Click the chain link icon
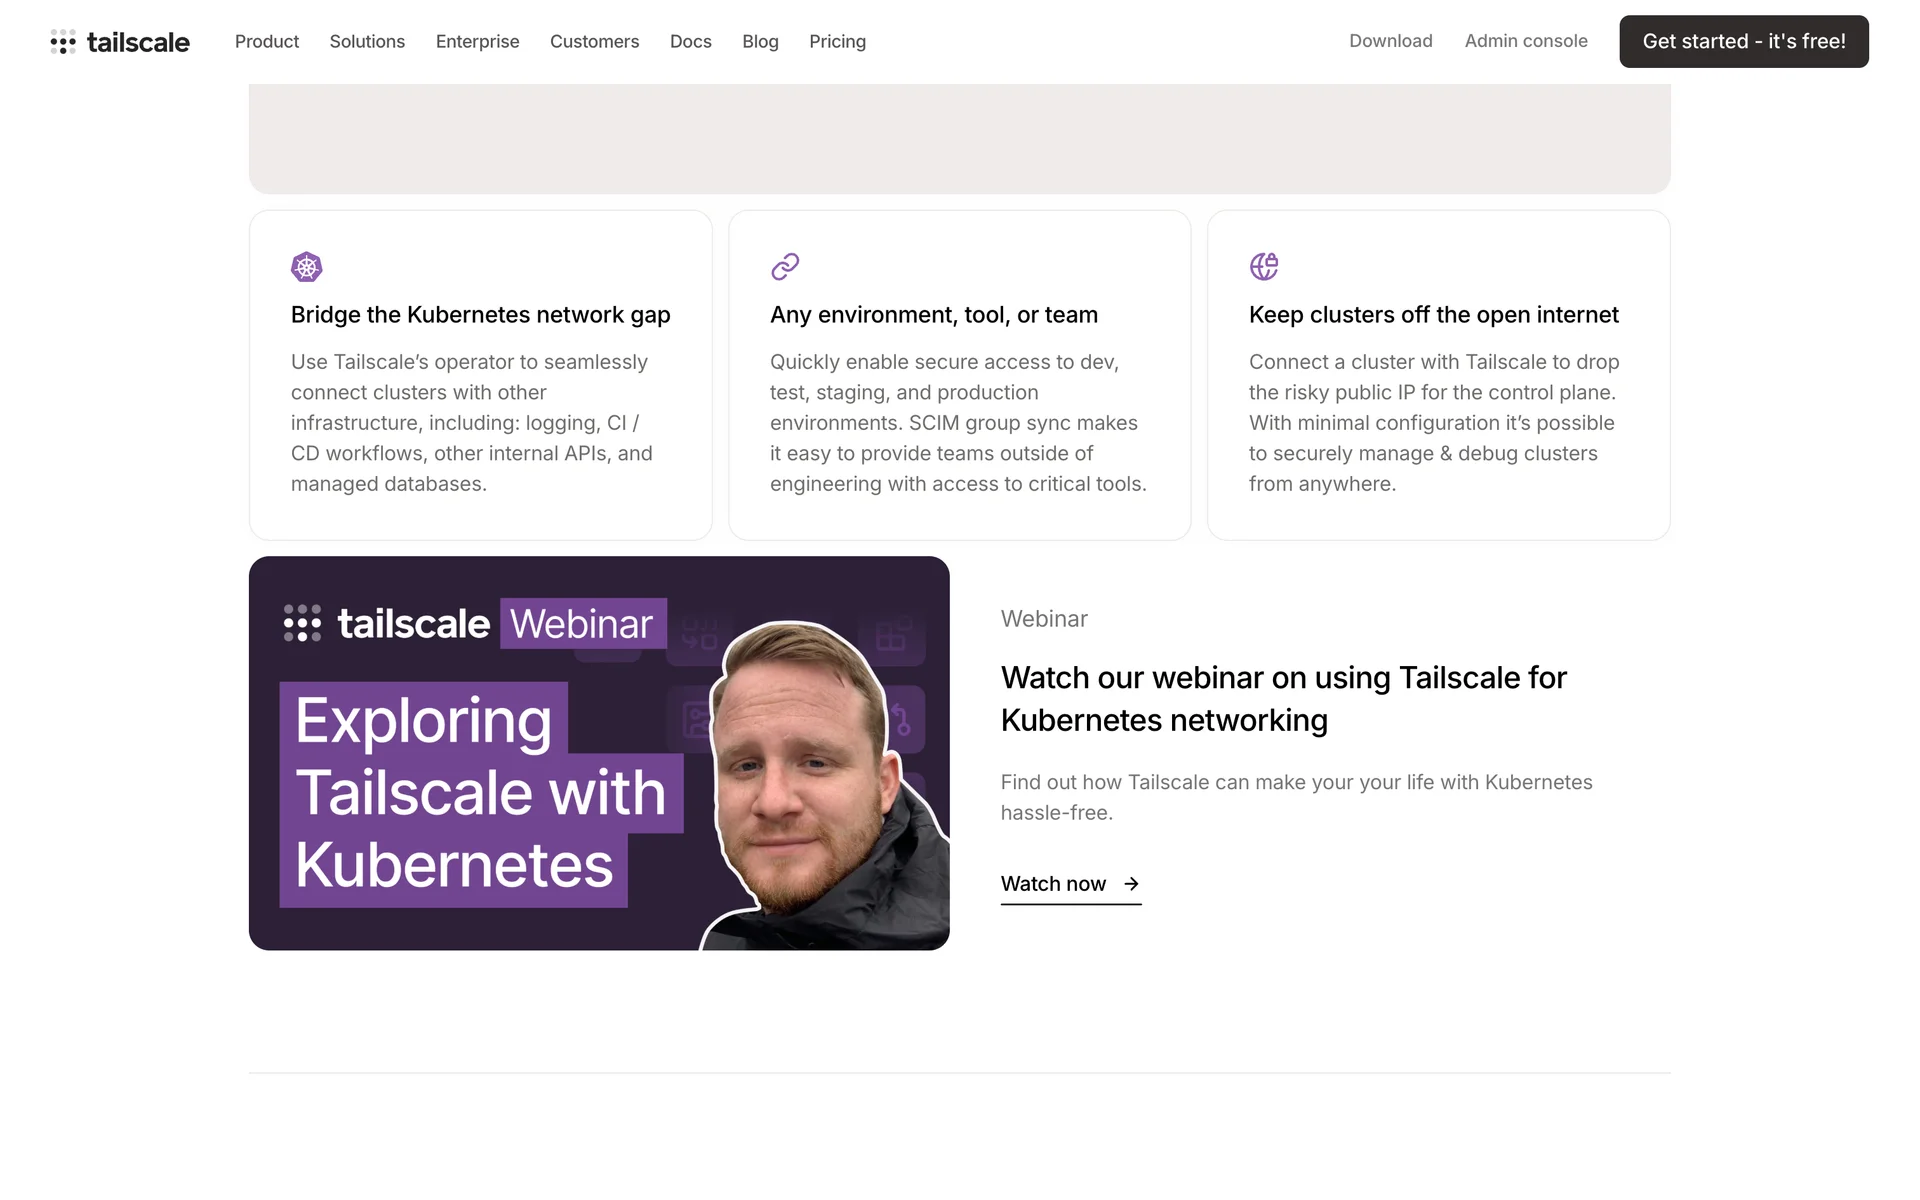Viewport: 1920px width, 1200px height. [x=785, y=267]
